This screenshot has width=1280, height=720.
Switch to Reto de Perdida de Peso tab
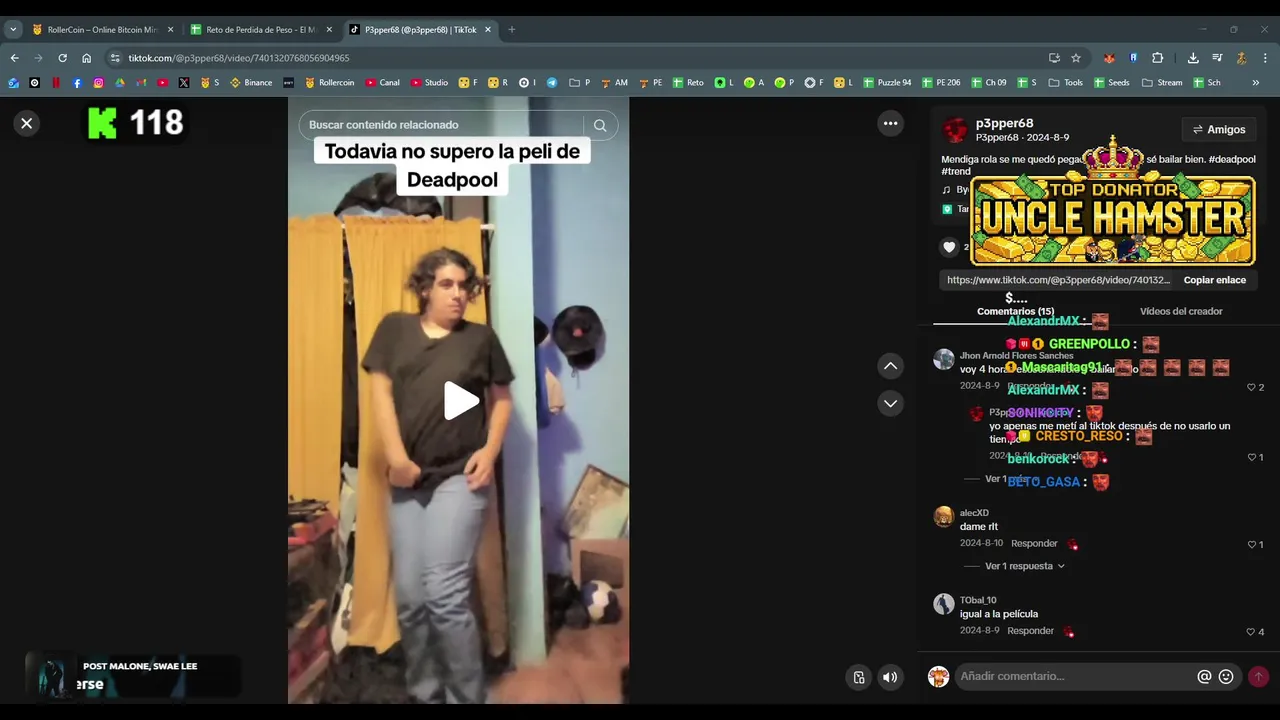point(260,30)
